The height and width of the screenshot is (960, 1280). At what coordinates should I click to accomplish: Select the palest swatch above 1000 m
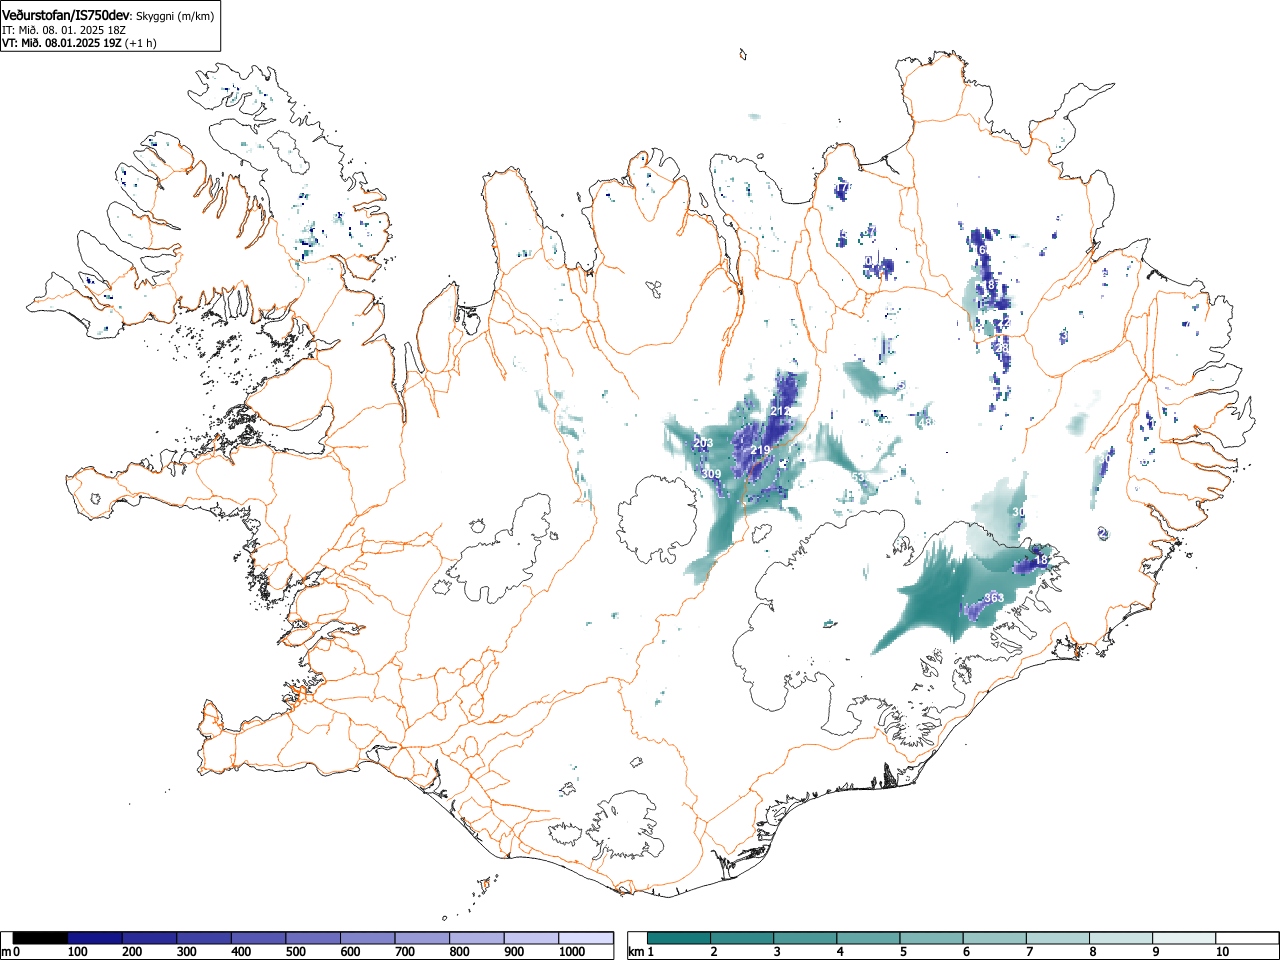(586, 938)
